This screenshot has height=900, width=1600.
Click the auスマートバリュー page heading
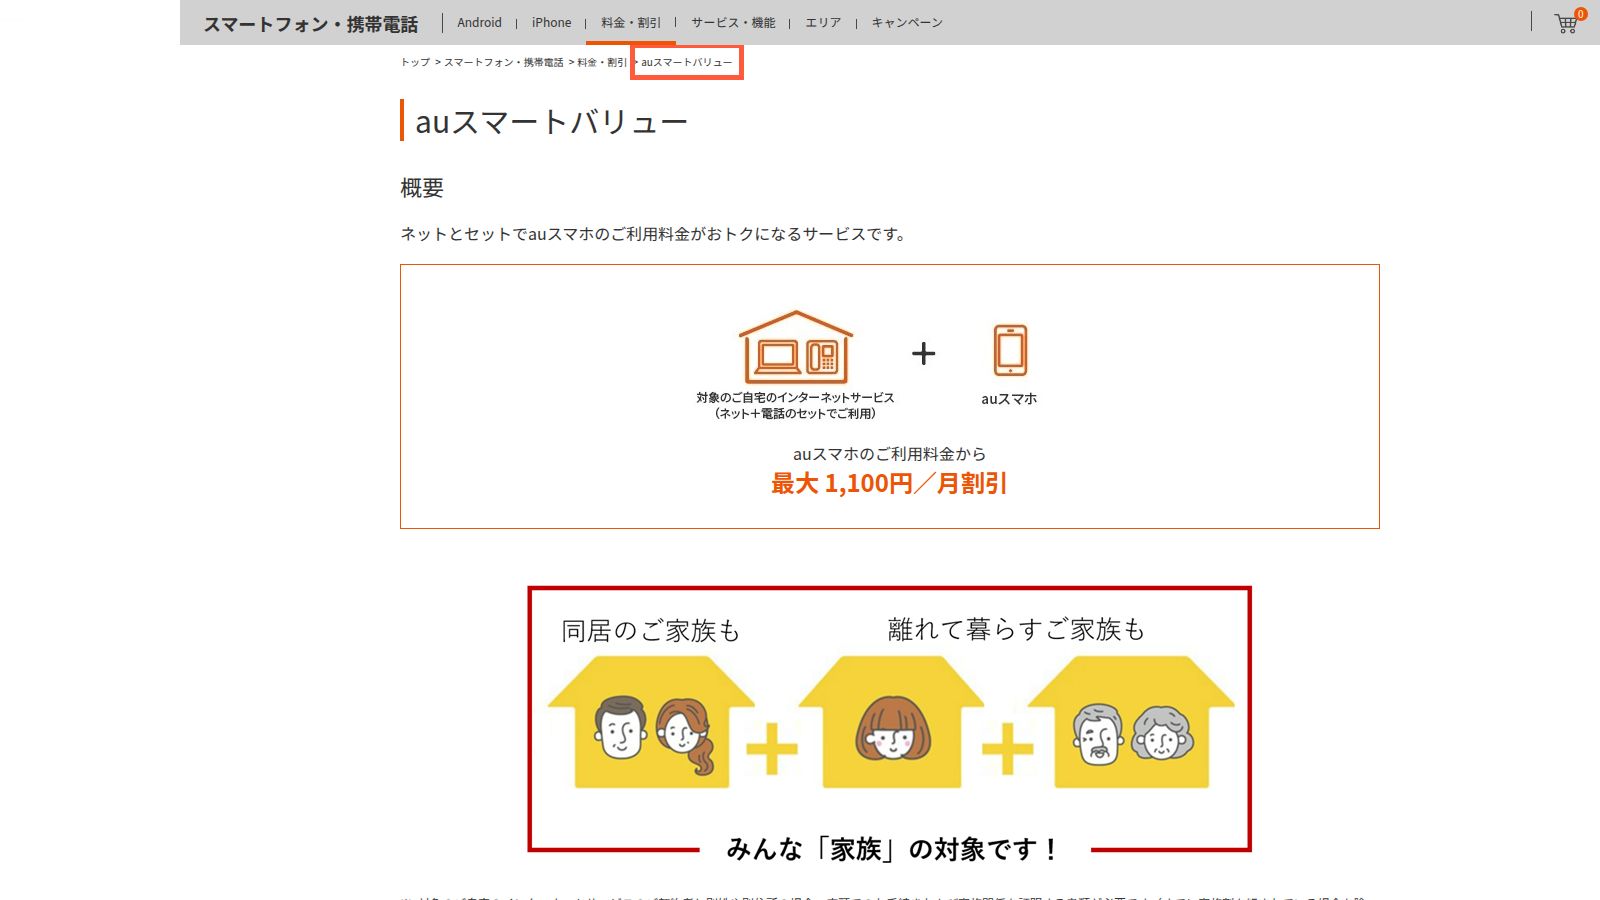coord(551,122)
